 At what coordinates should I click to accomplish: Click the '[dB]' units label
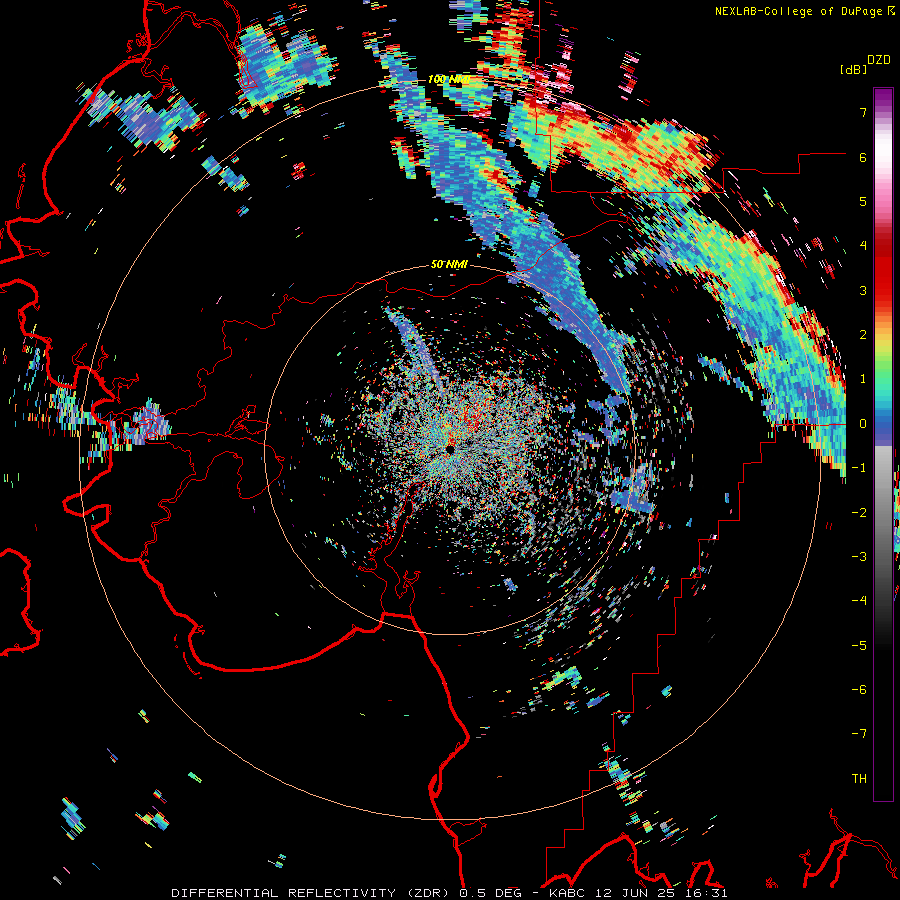pyautogui.click(x=853, y=70)
